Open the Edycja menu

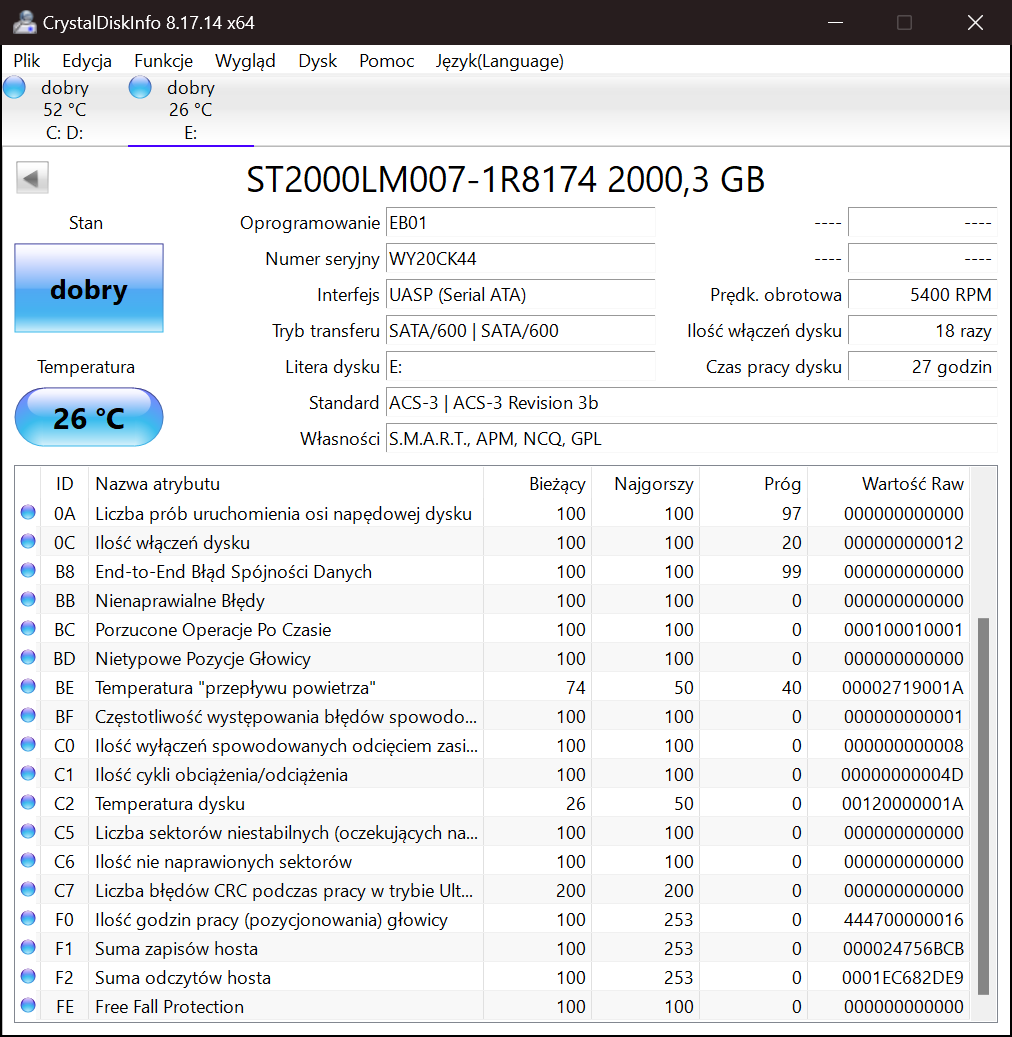pyautogui.click(x=87, y=61)
